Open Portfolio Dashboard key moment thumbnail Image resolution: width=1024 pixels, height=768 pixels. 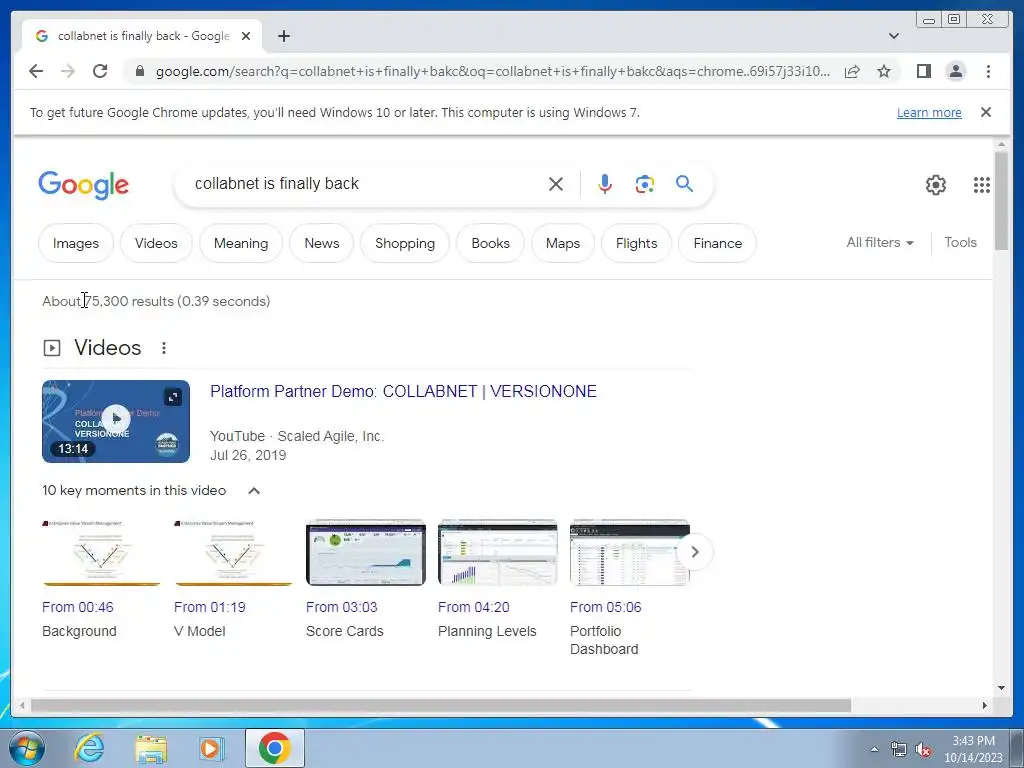pyautogui.click(x=630, y=552)
